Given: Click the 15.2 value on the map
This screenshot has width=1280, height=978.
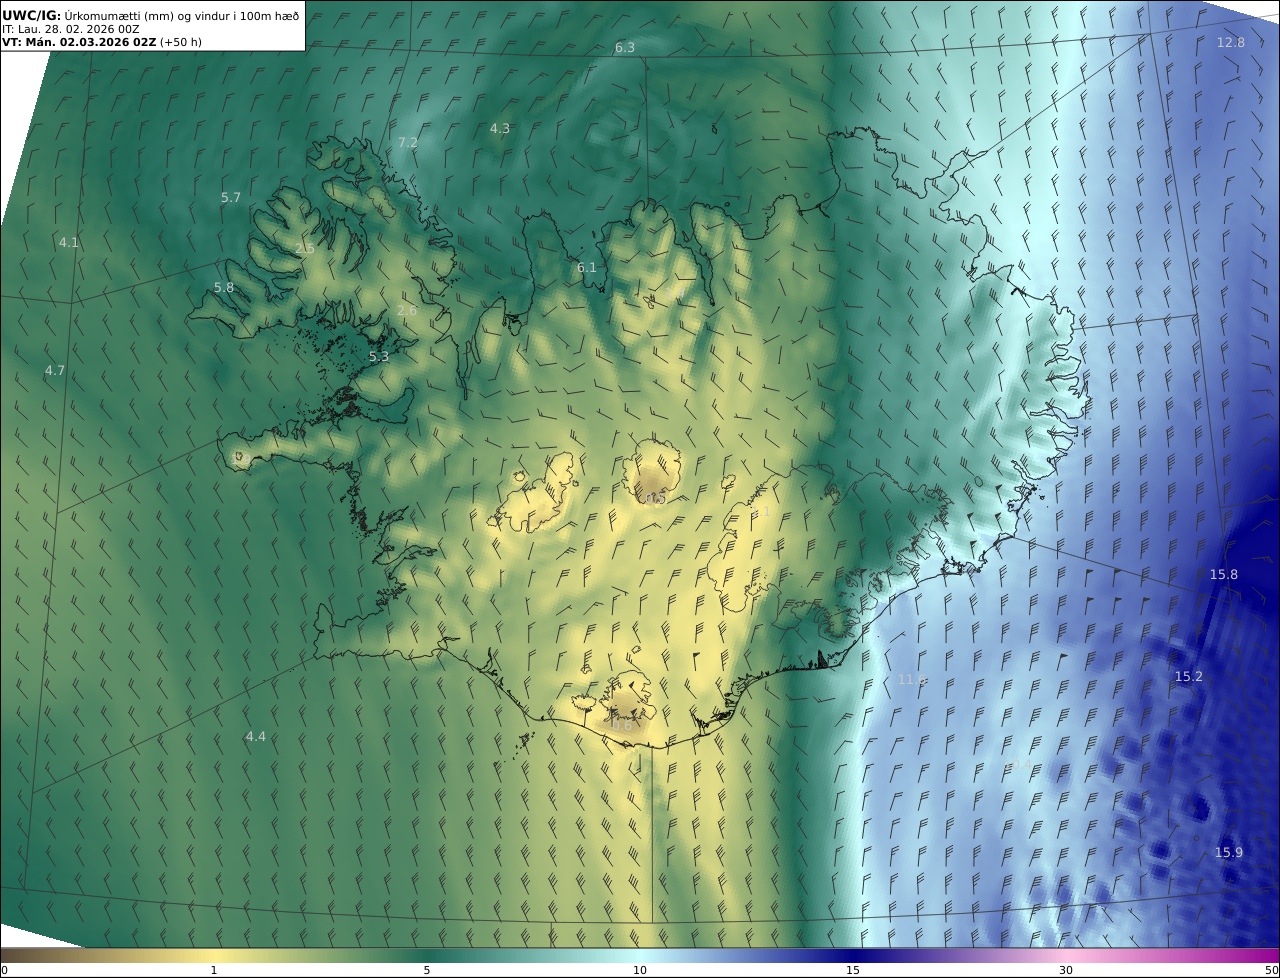Looking at the screenshot, I should coord(1189,677).
